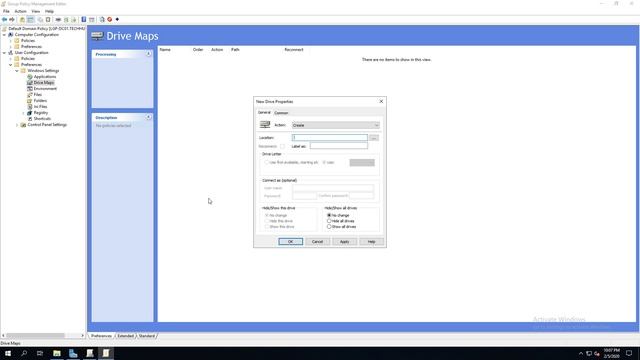The height and width of the screenshot is (360, 640).
Task: Select the 'Hide all drives' radio button
Action: 329,221
